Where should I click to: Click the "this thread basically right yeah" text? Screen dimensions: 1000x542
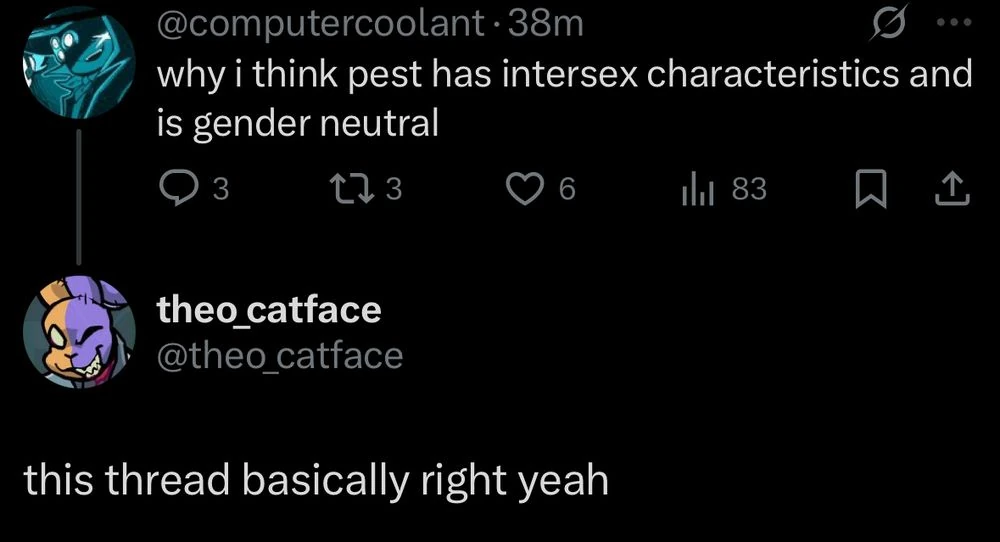click(316, 480)
